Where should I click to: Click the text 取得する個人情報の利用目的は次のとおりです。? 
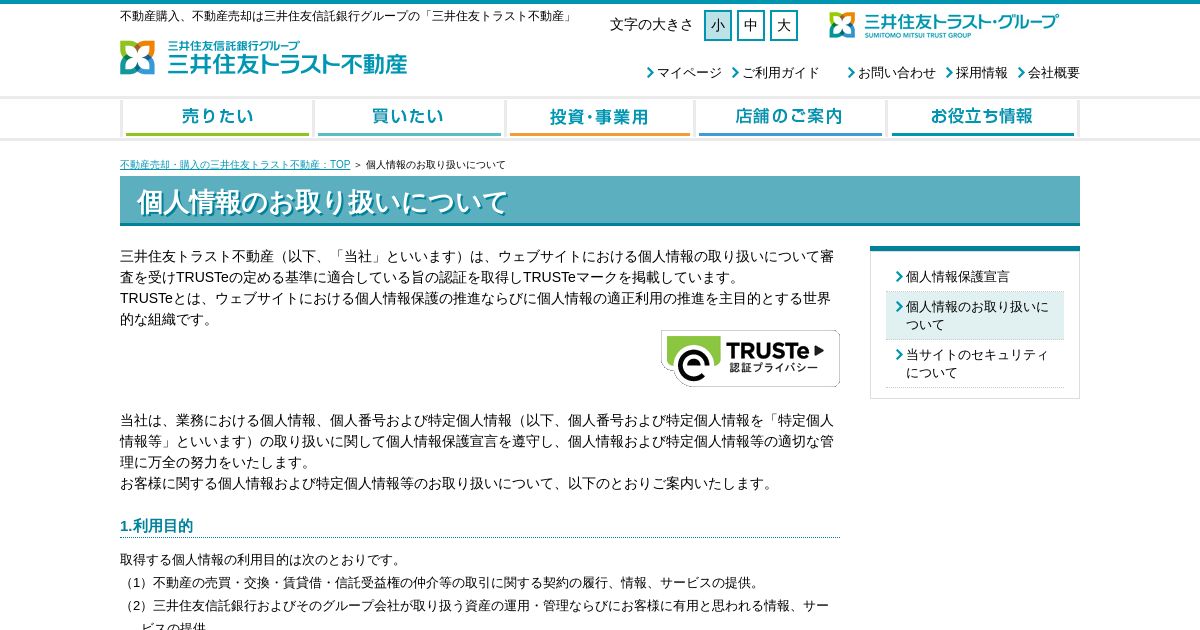(263, 560)
